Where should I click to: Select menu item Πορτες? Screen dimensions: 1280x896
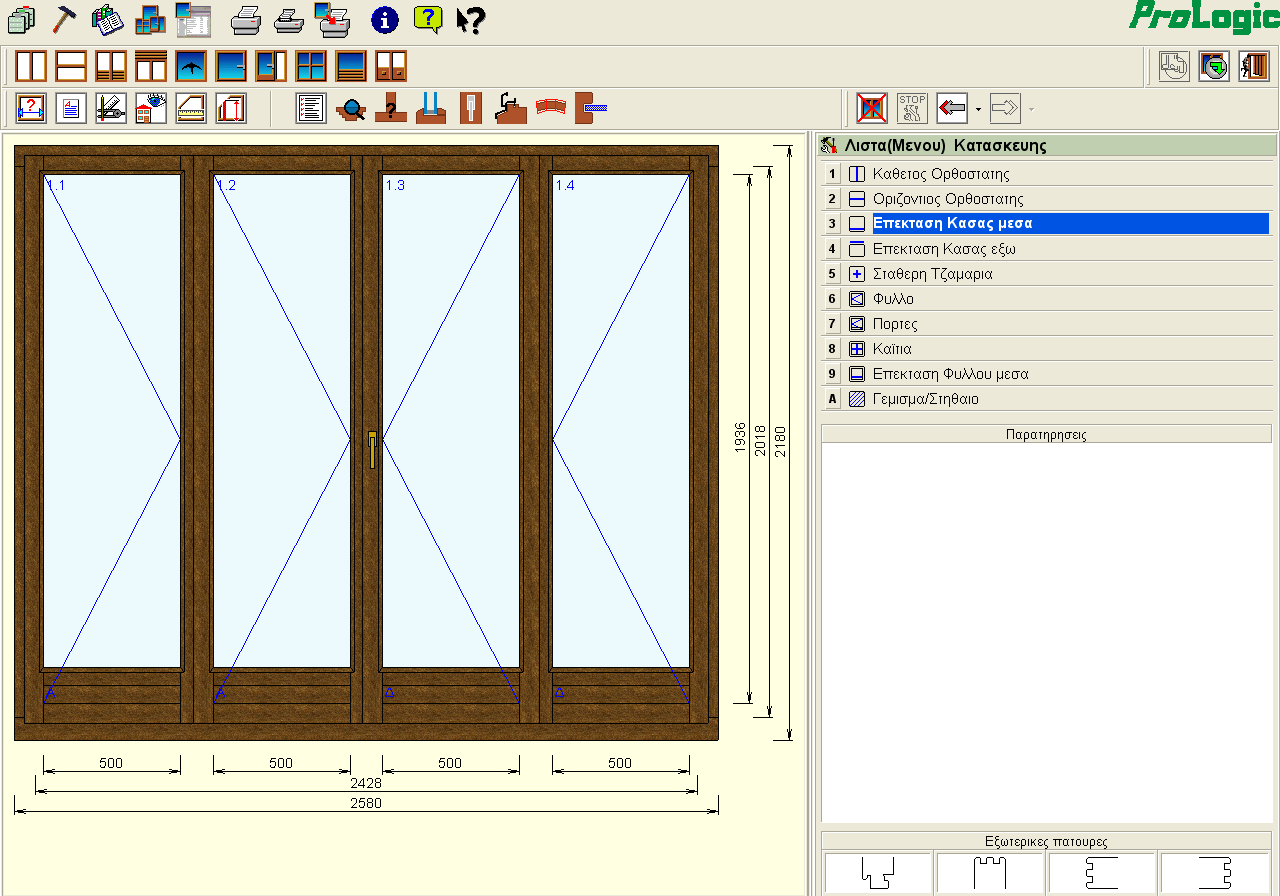(1046, 324)
